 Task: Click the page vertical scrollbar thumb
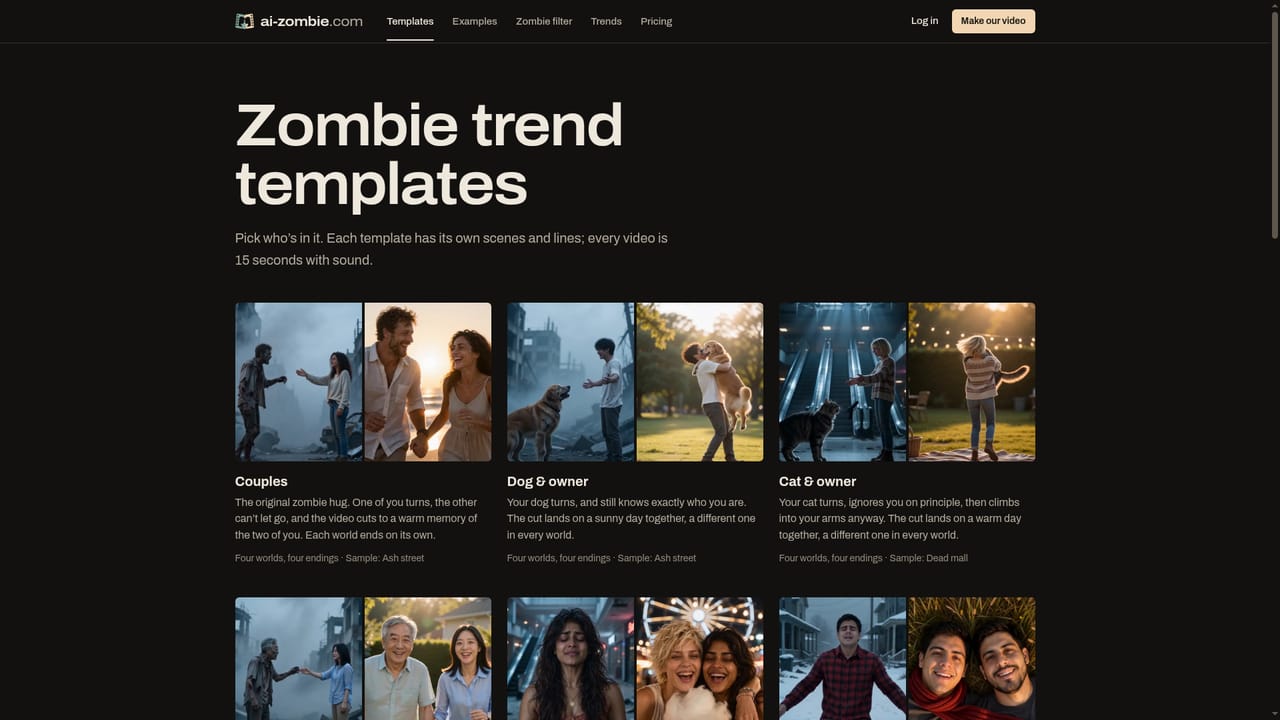click(x=1274, y=125)
